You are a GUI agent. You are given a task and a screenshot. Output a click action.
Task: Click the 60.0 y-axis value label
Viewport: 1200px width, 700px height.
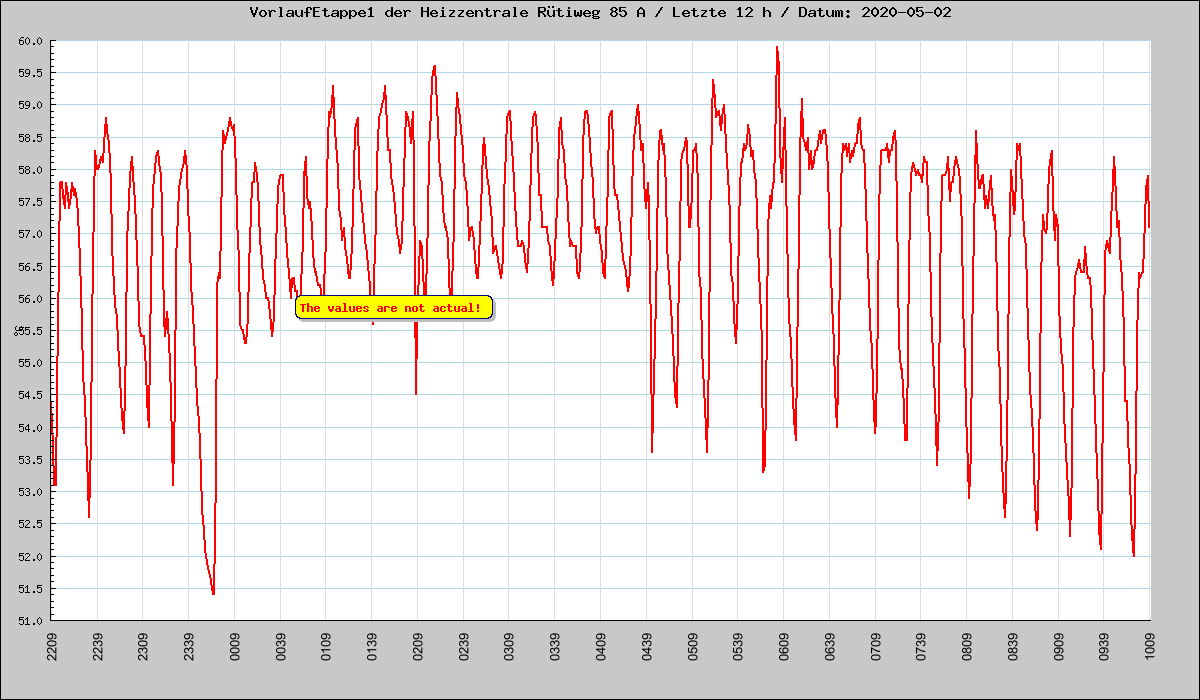click(x=29, y=41)
